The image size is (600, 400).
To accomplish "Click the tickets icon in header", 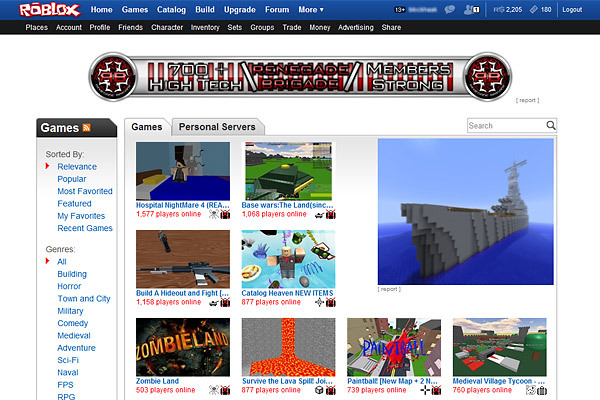I will pos(533,10).
